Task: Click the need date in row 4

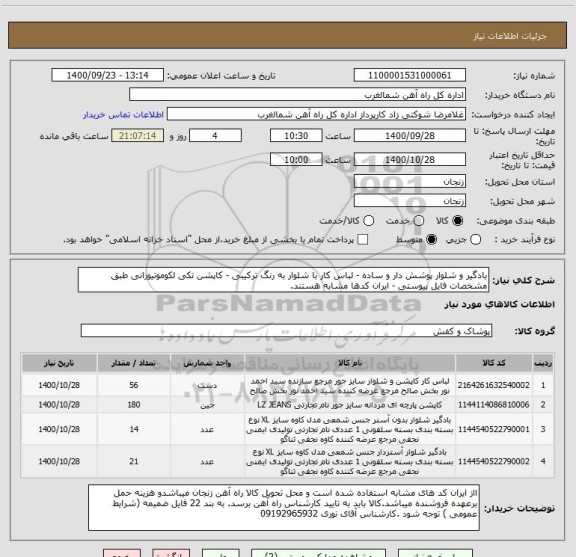Action: [x=59, y=461]
